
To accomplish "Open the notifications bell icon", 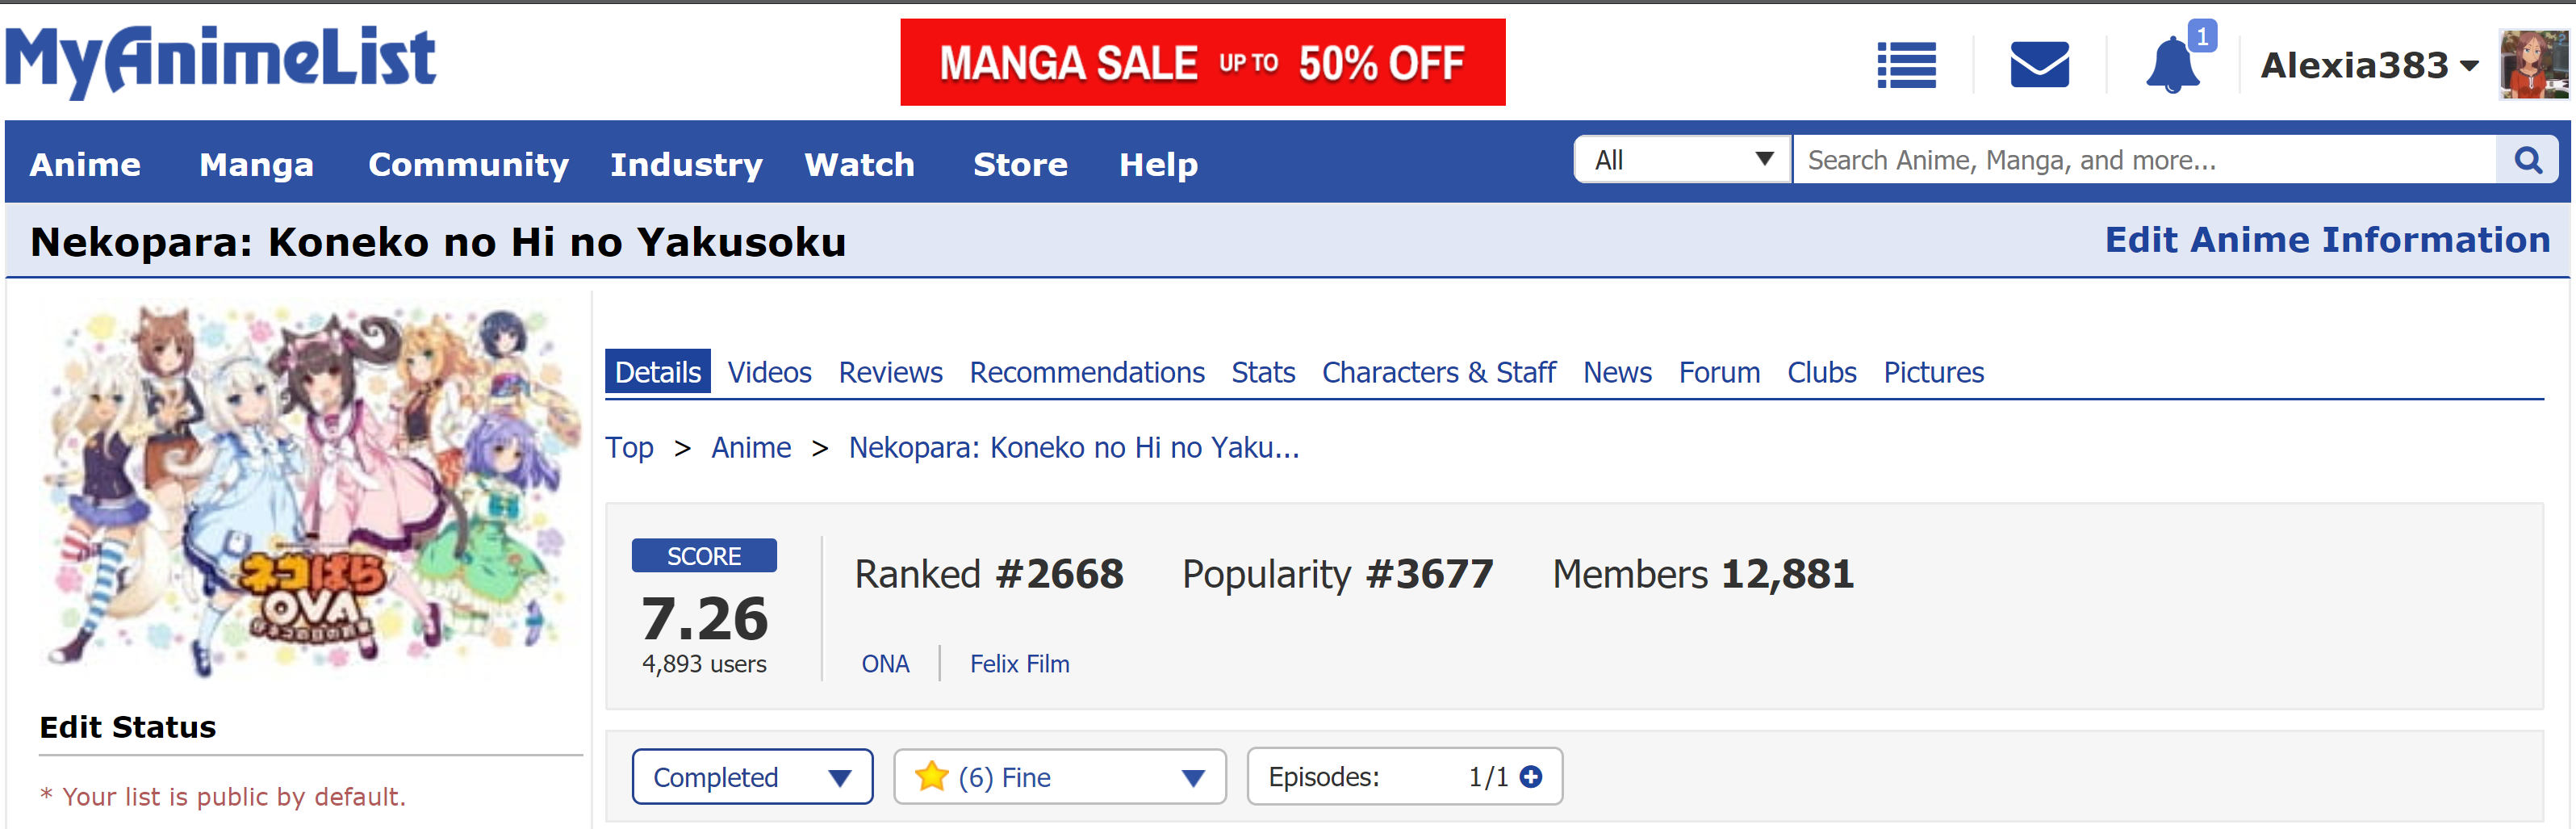I will click(x=2172, y=66).
